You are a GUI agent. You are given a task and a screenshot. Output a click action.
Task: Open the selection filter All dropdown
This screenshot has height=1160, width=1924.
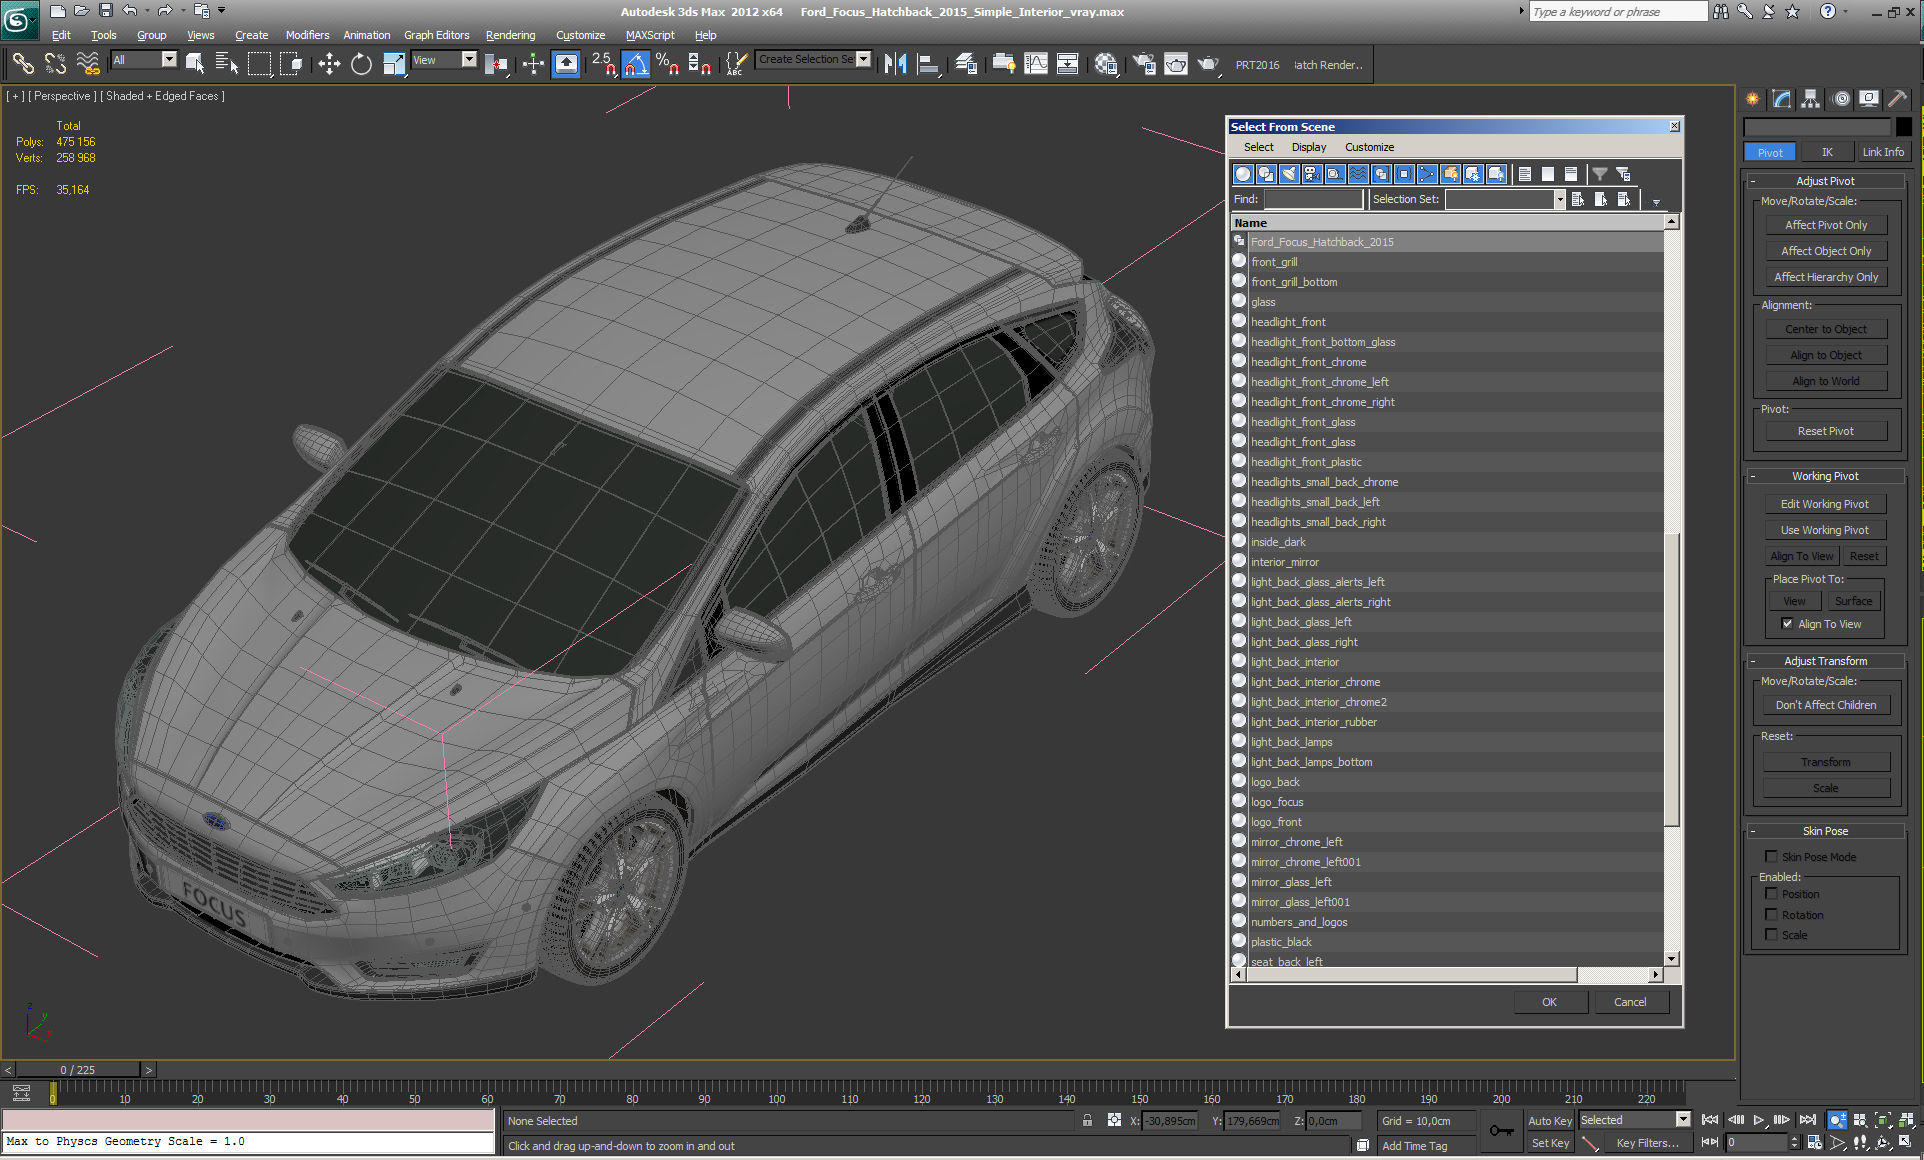tap(169, 60)
